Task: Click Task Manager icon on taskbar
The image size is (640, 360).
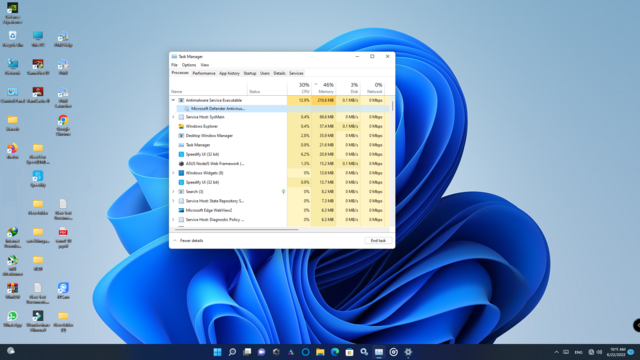Action: point(379,352)
